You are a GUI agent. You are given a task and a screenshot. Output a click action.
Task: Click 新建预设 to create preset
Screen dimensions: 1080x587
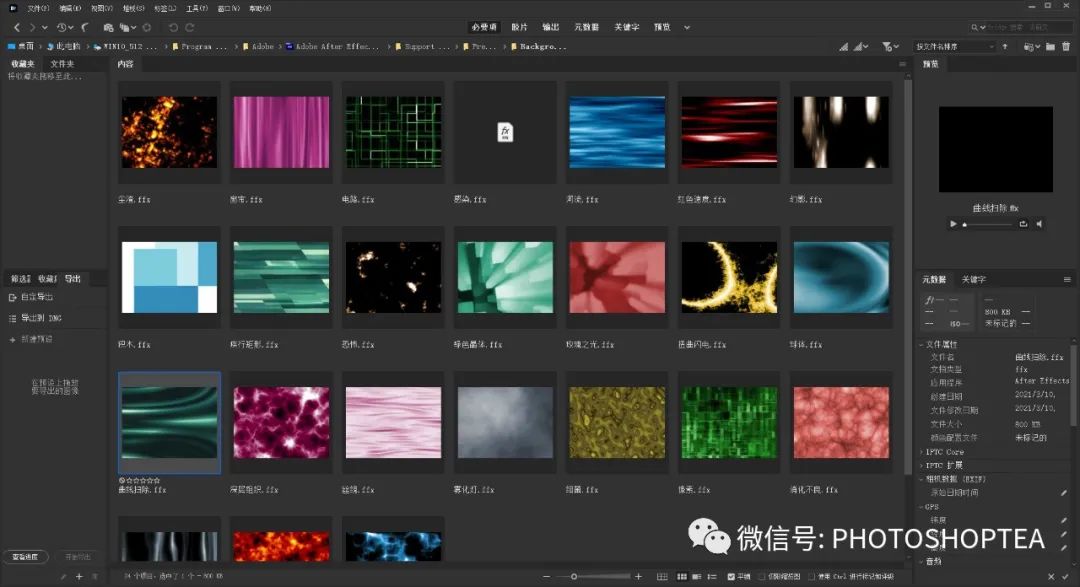(31, 340)
